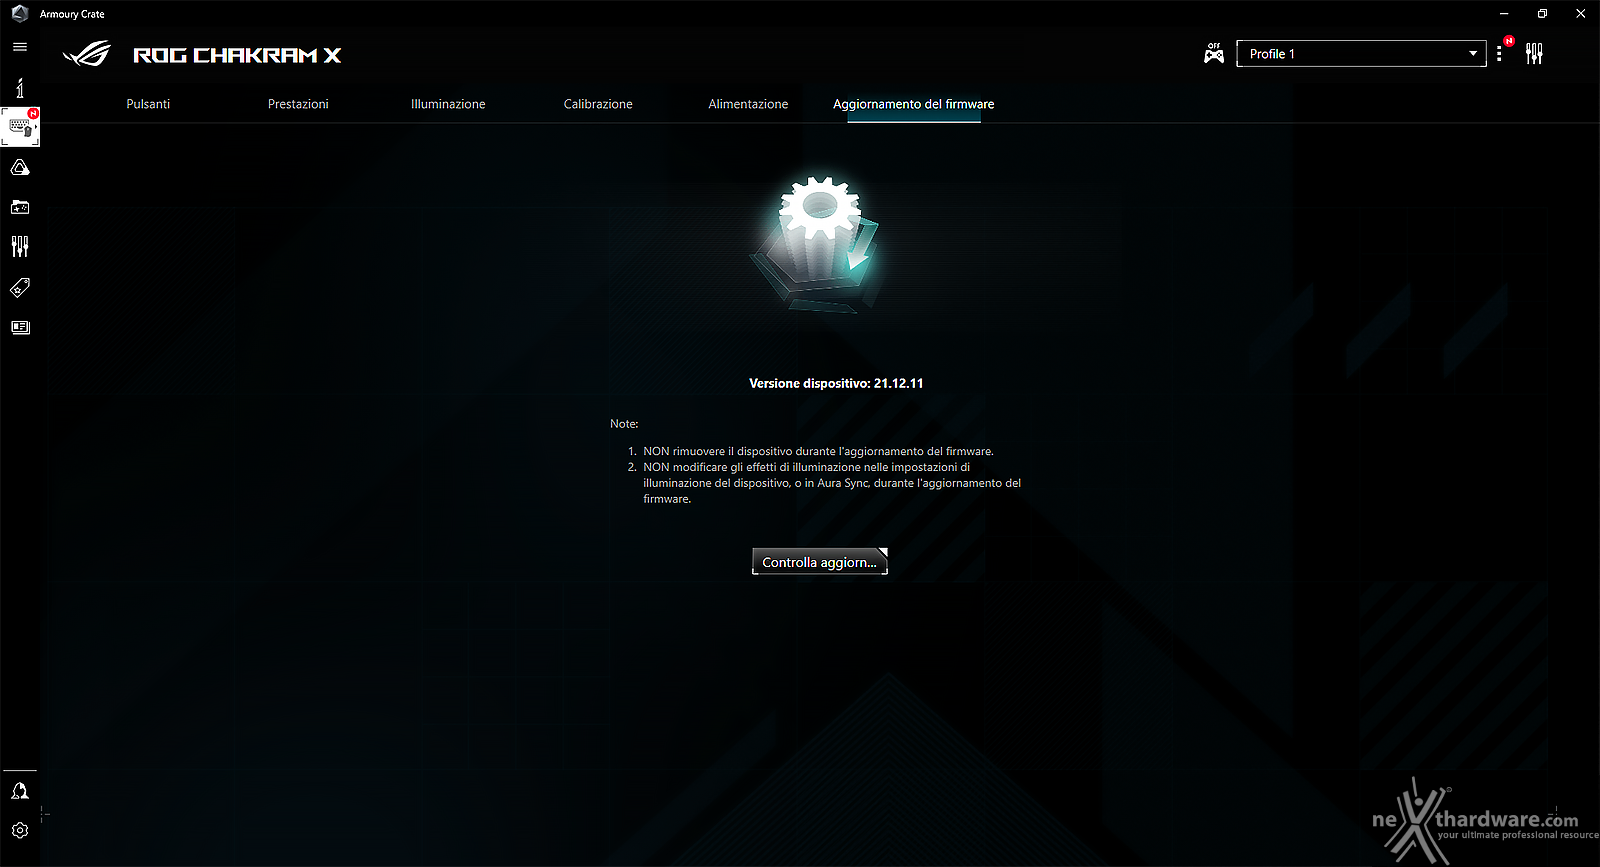Restore down the Armoury Crate window
This screenshot has height=867, width=1600.
[x=1542, y=14]
